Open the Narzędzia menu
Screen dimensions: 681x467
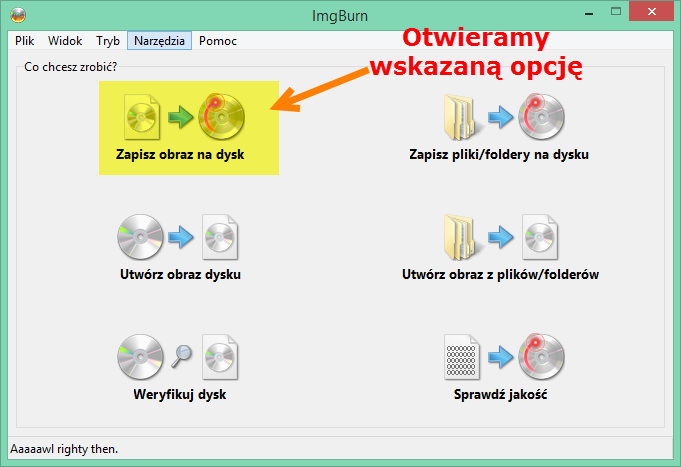click(159, 41)
